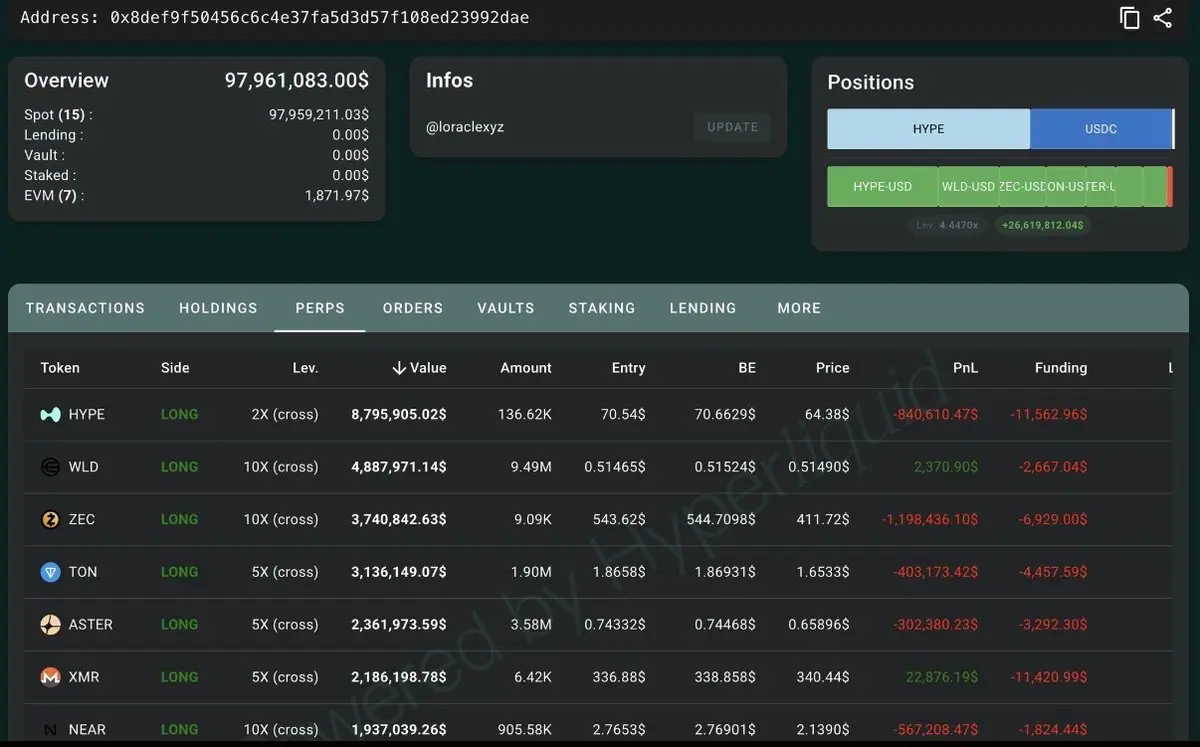Viewport: 1200px width, 747px height.
Task: Click the TON token logo icon
Action: click(50, 572)
